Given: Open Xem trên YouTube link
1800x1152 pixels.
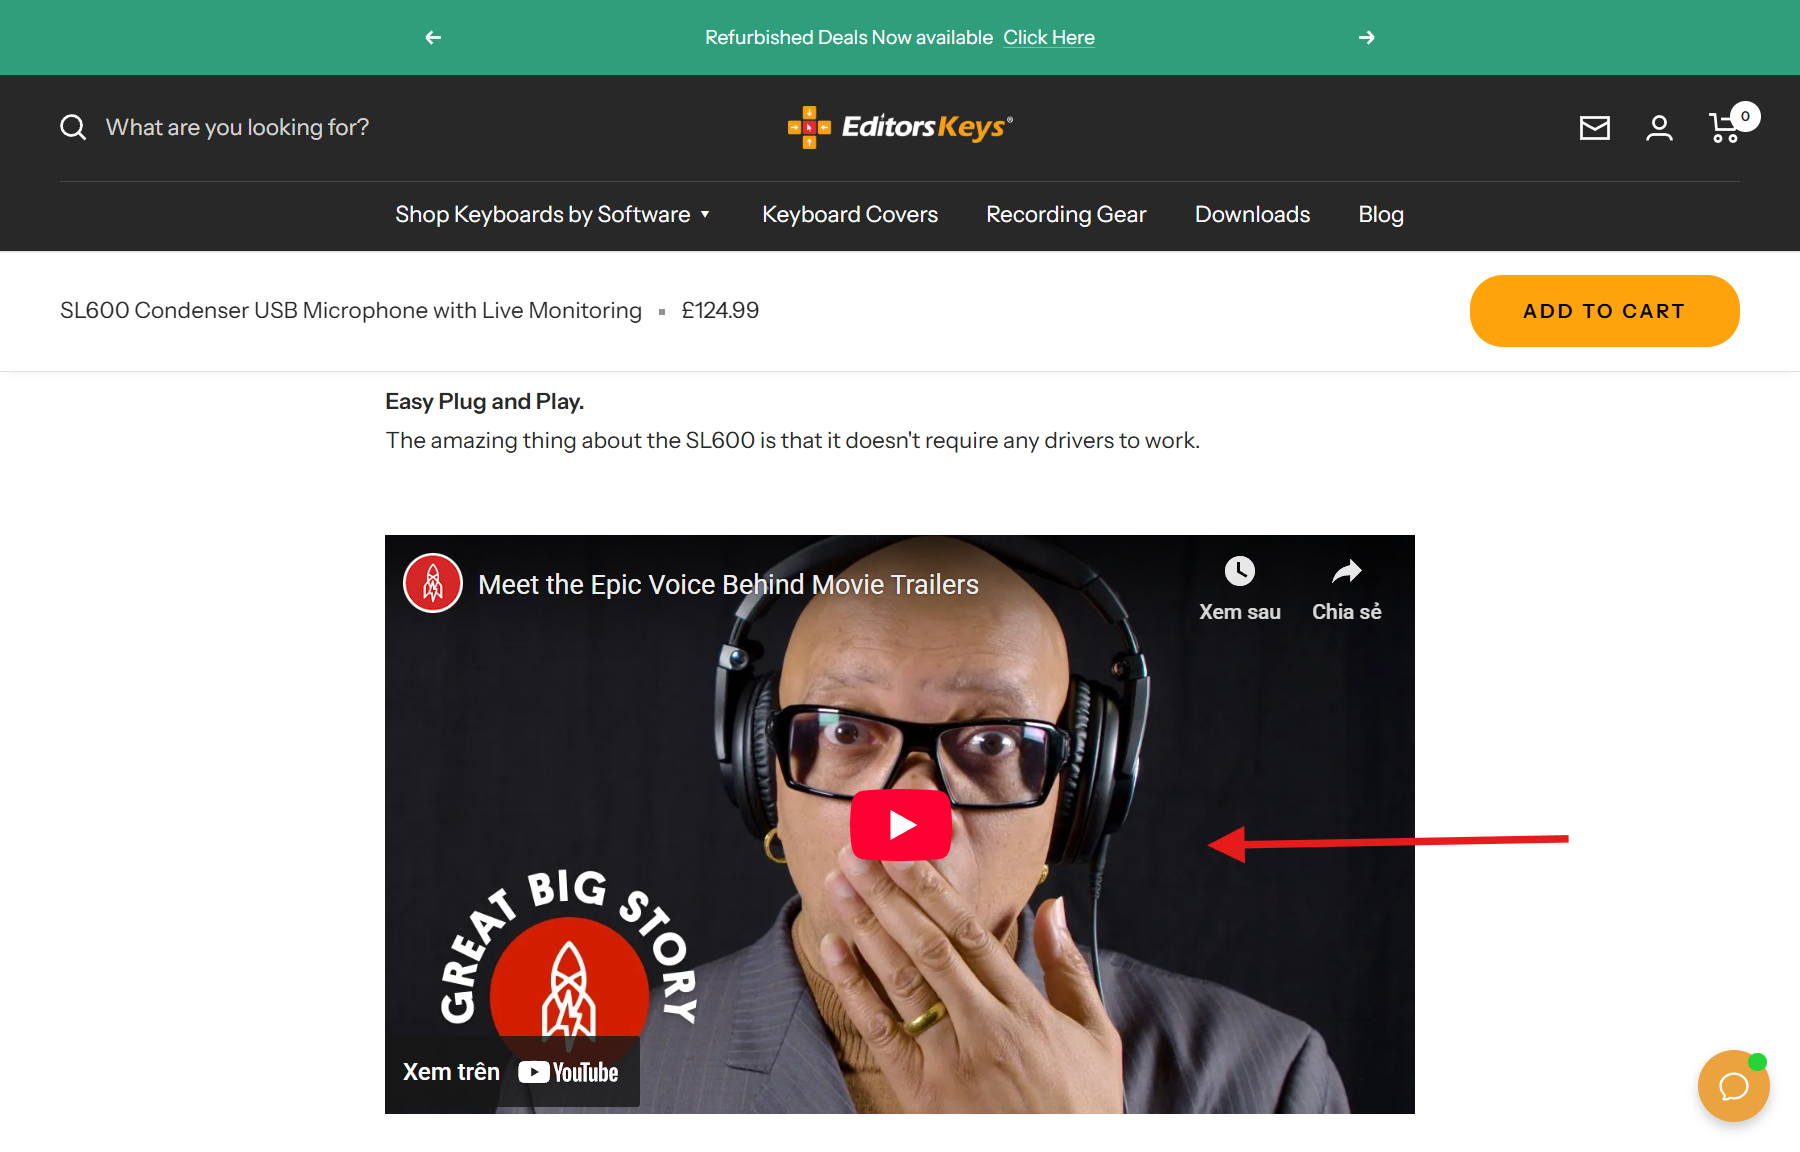Looking at the screenshot, I should [x=511, y=1072].
